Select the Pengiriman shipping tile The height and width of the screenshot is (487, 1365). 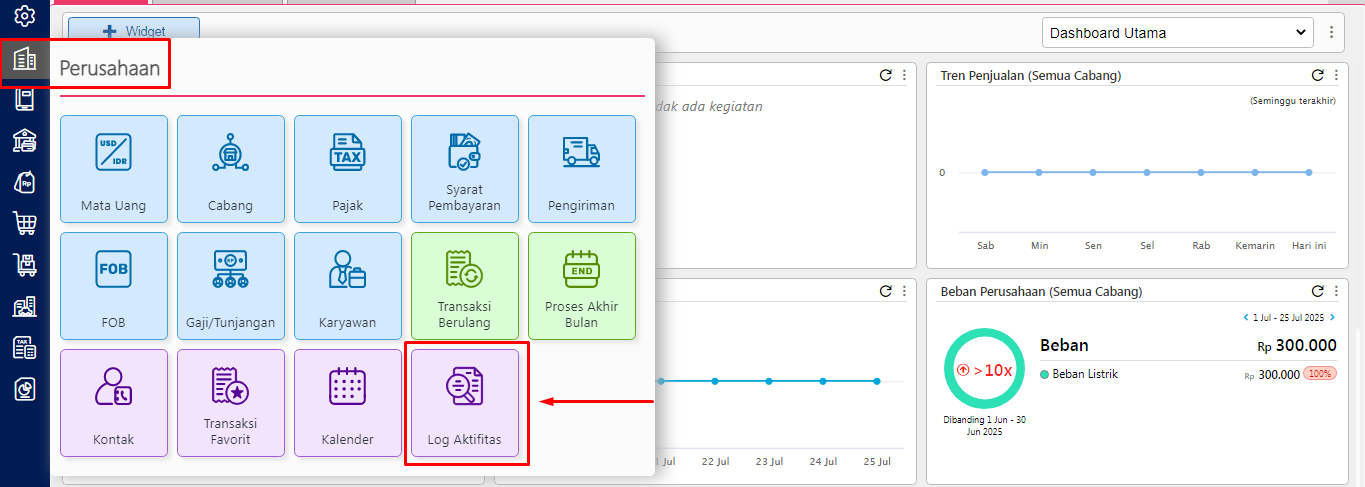[x=581, y=168]
